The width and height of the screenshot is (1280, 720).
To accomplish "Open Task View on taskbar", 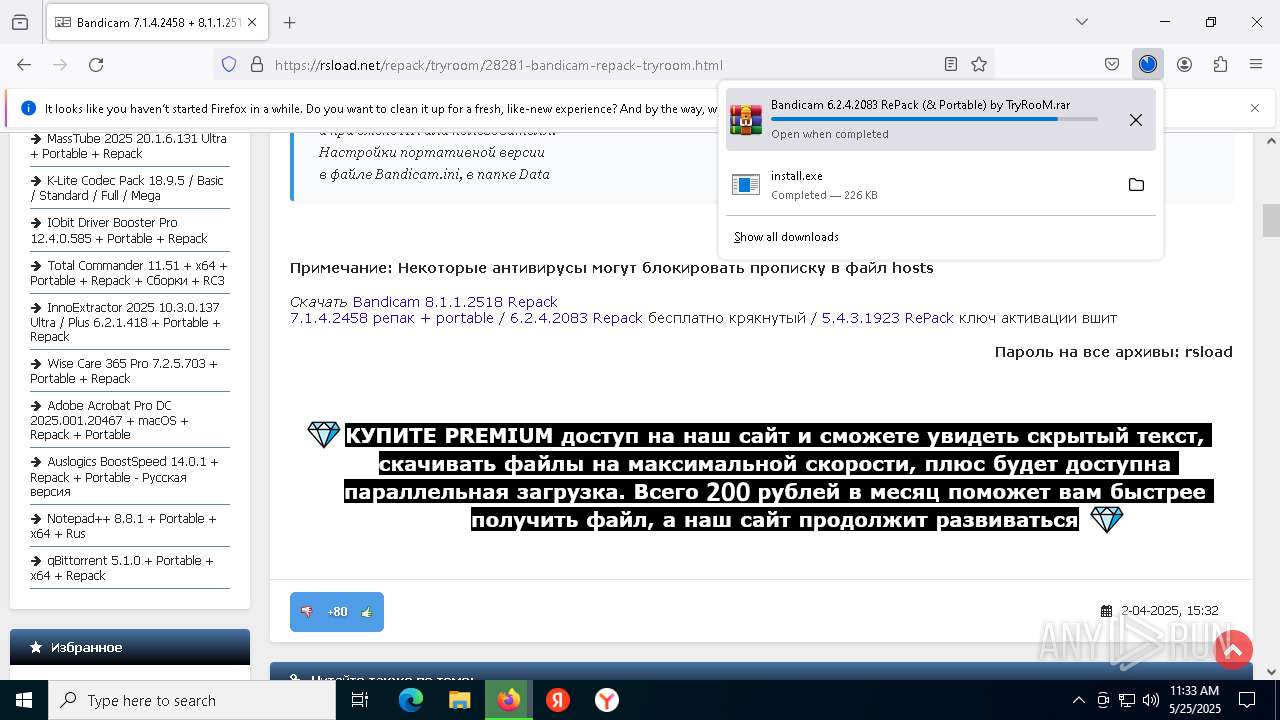I will (360, 700).
